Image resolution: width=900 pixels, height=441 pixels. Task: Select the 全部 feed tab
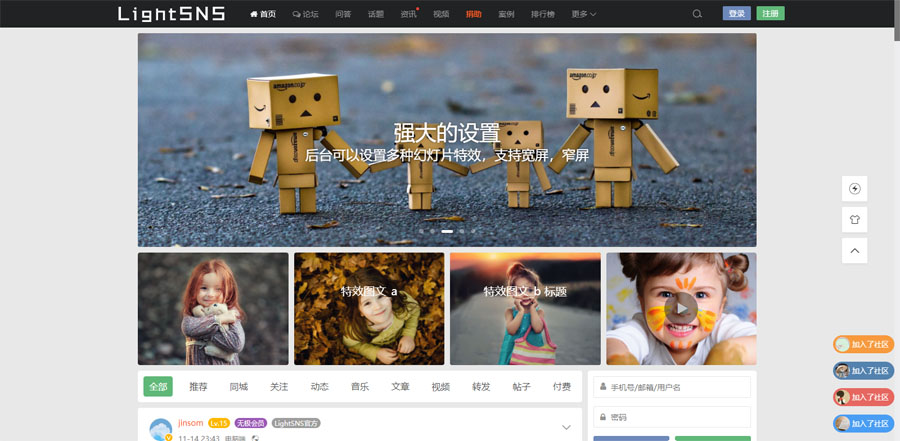coord(158,386)
